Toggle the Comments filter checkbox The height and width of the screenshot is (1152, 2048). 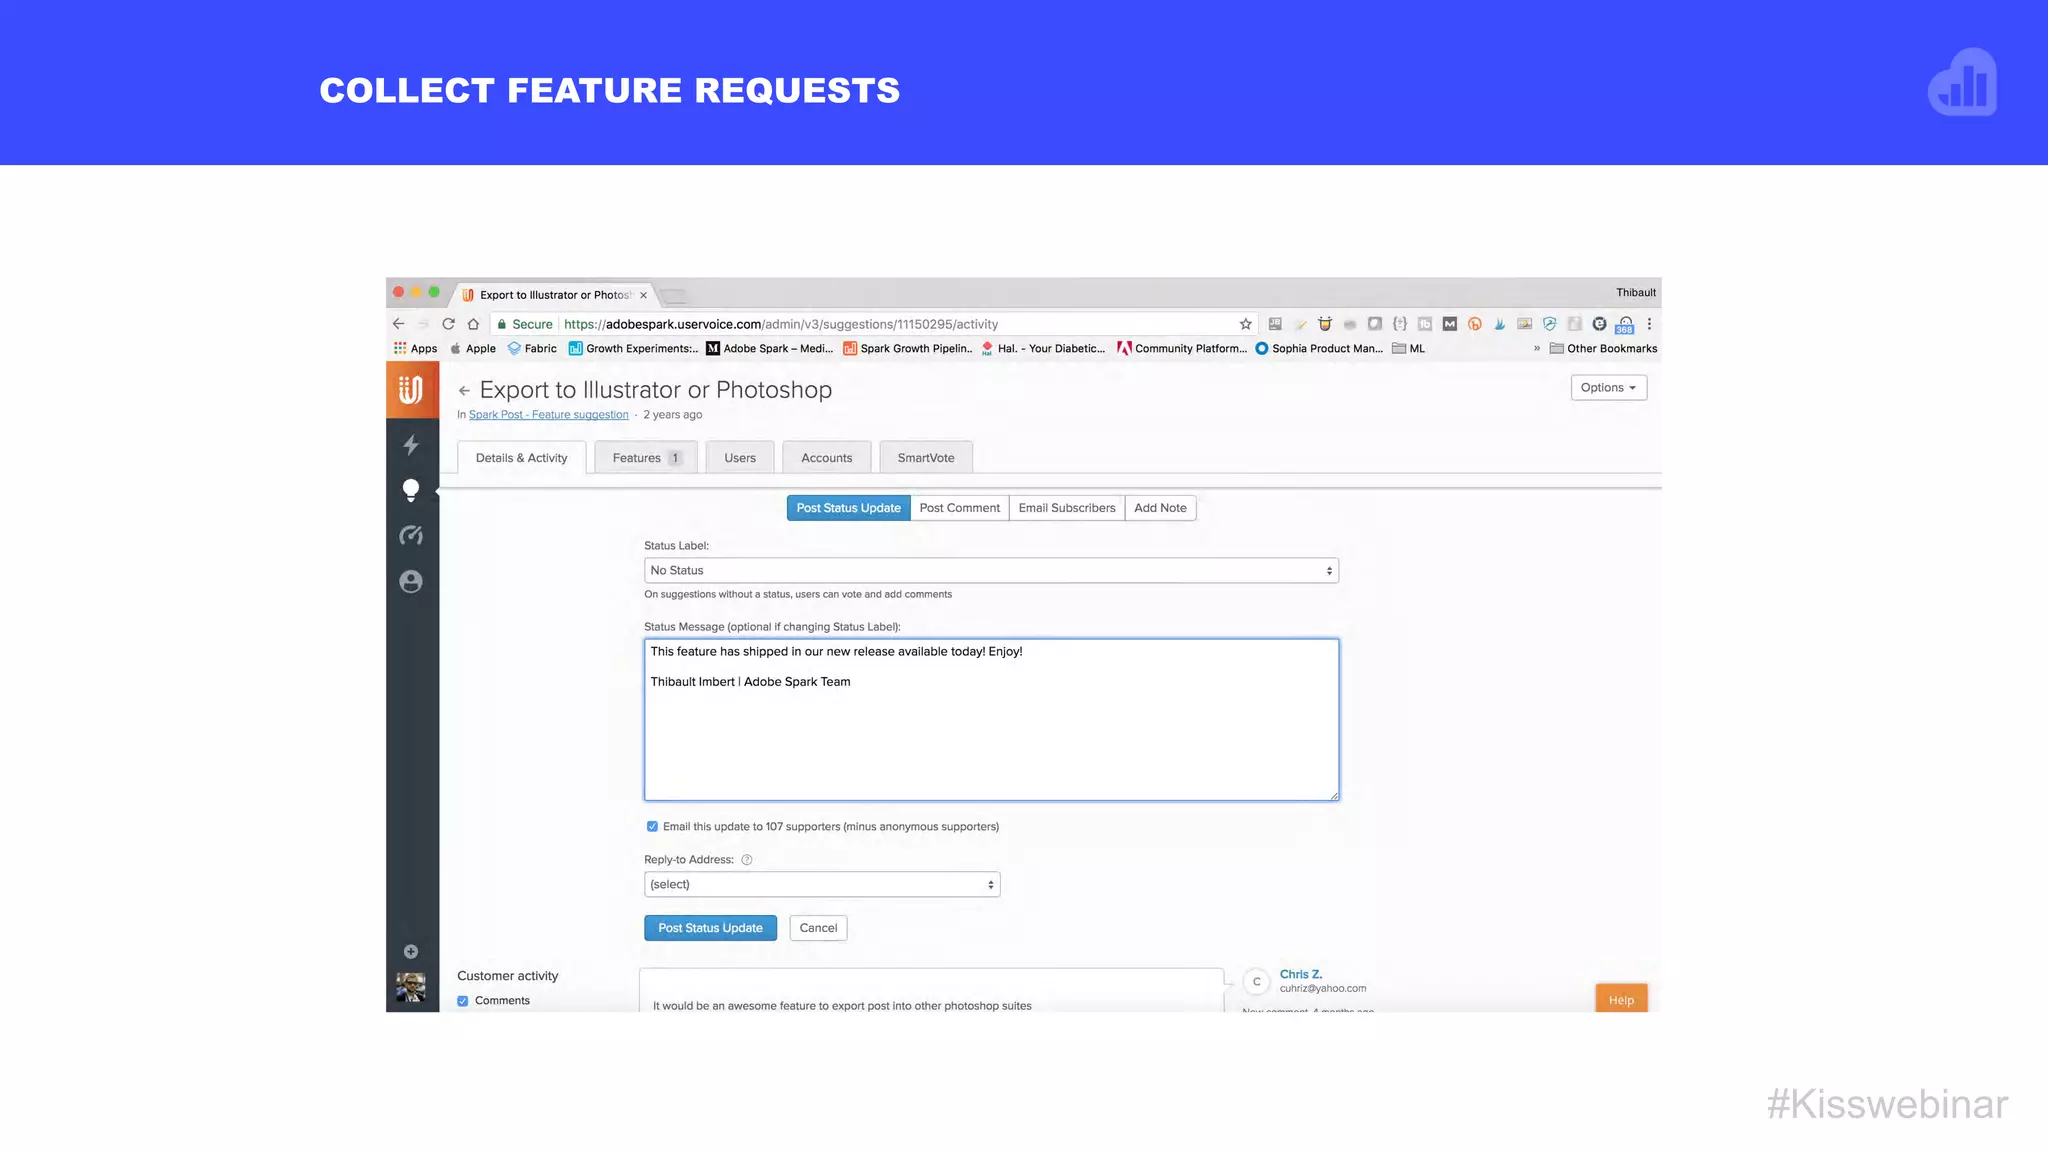tap(463, 1001)
